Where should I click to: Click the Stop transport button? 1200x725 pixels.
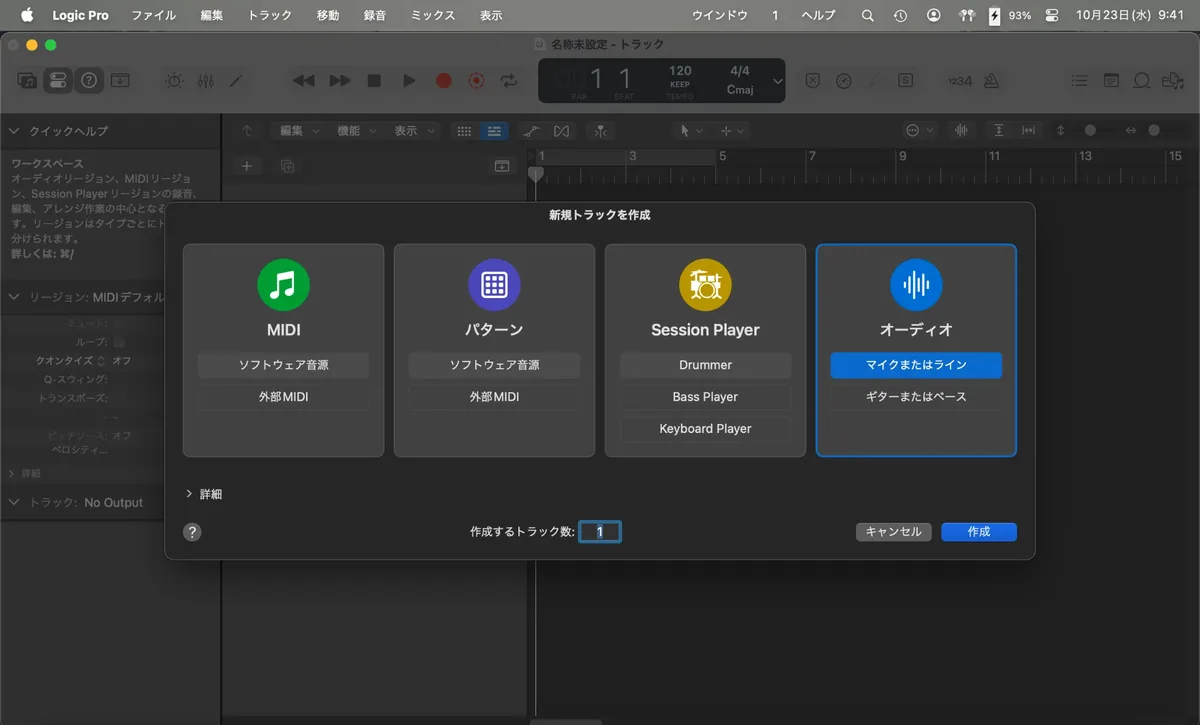(x=374, y=81)
